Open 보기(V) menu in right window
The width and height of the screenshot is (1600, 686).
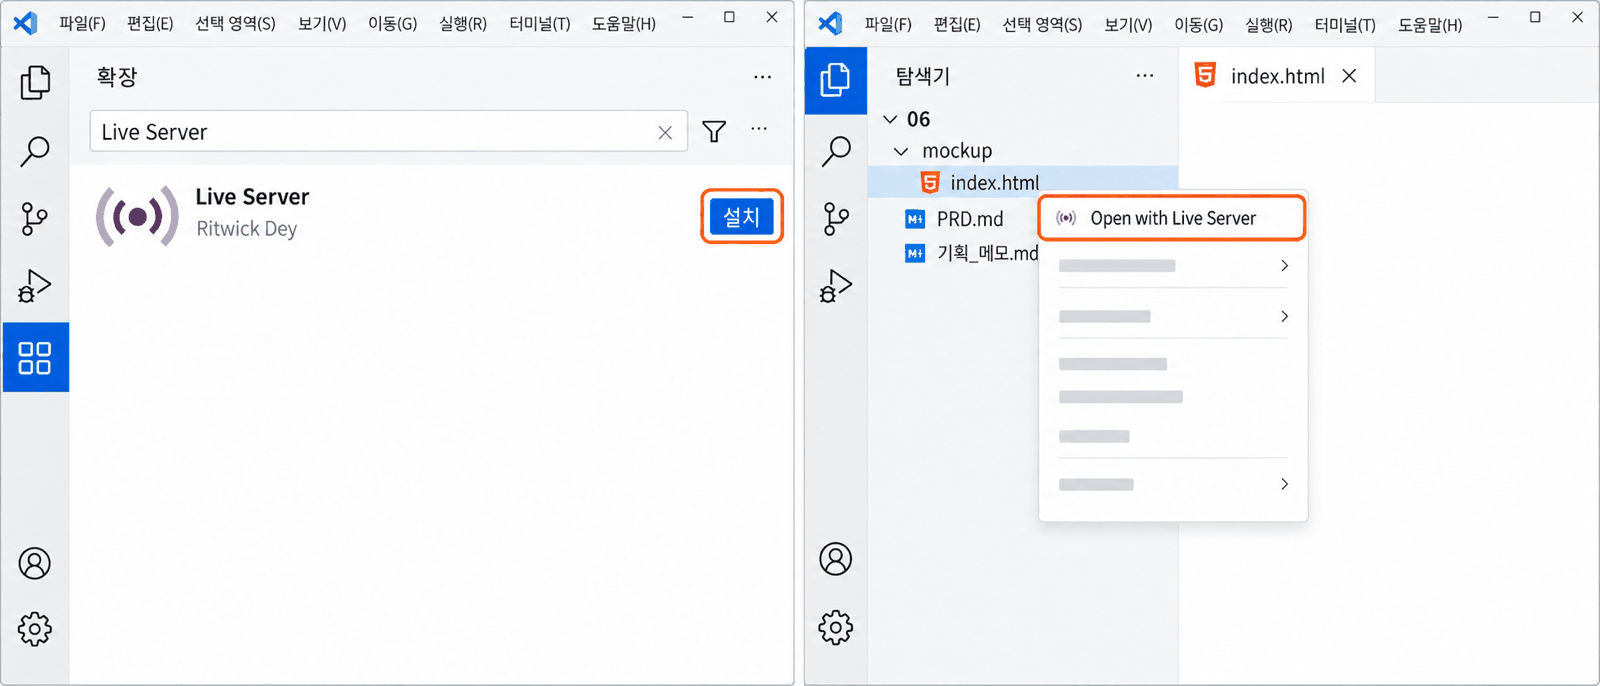(1128, 24)
